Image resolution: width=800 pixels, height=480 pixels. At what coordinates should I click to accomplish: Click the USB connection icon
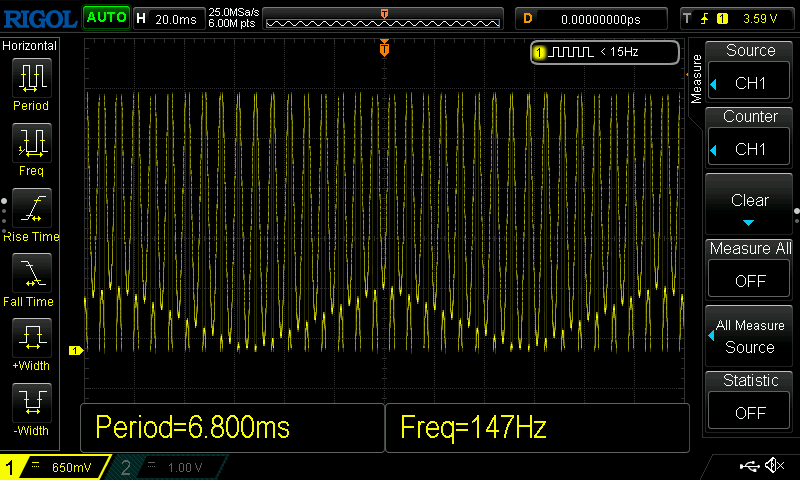(x=749, y=465)
